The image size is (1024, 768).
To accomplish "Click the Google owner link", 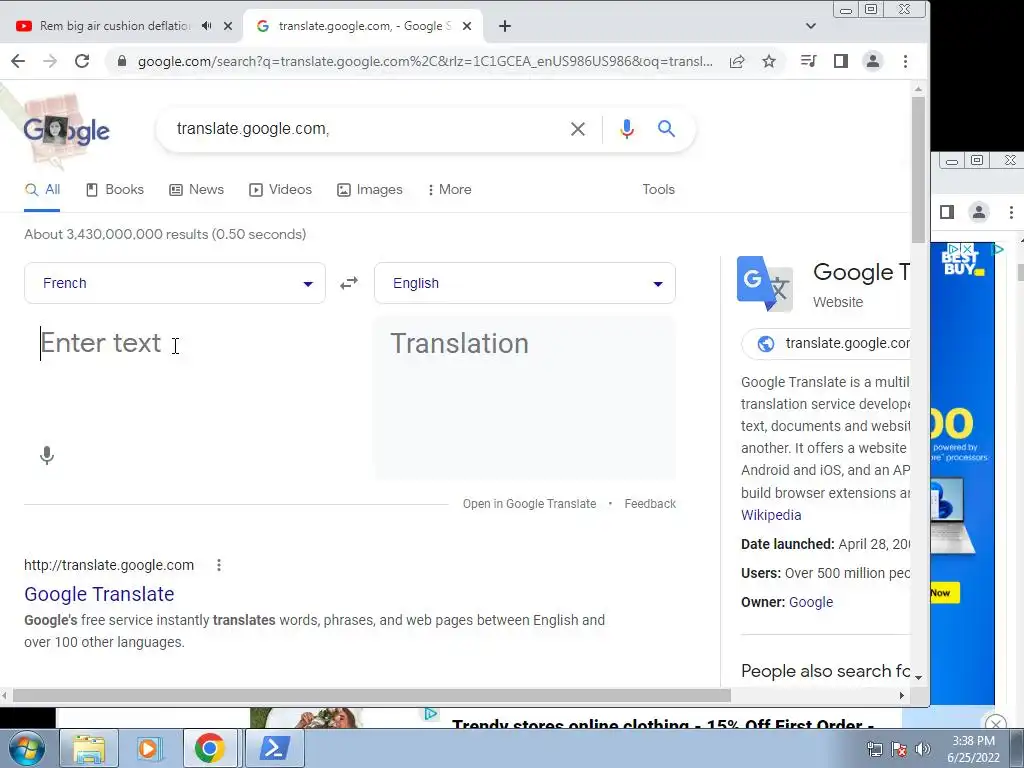I will click(x=811, y=602).
